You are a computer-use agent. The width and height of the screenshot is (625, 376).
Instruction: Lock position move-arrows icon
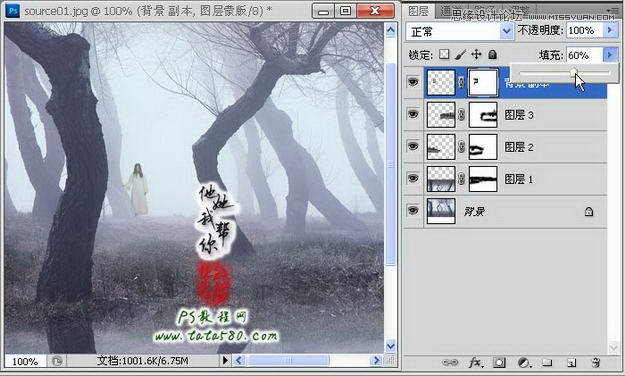coord(476,54)
